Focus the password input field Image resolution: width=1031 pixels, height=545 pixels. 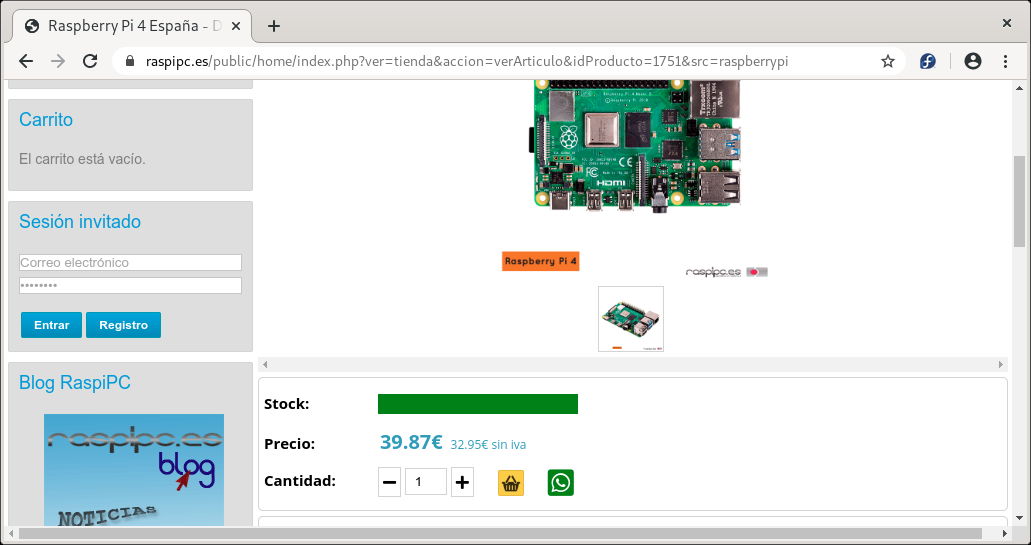coord(130,286)
